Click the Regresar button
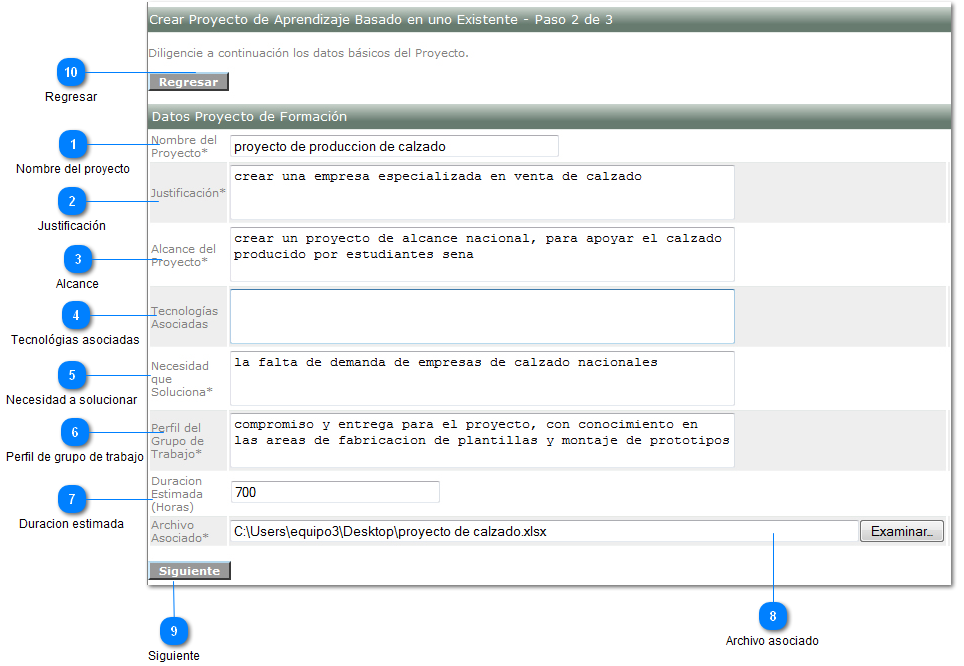Screen dimensions: 964x666 (x=188, y=82)
